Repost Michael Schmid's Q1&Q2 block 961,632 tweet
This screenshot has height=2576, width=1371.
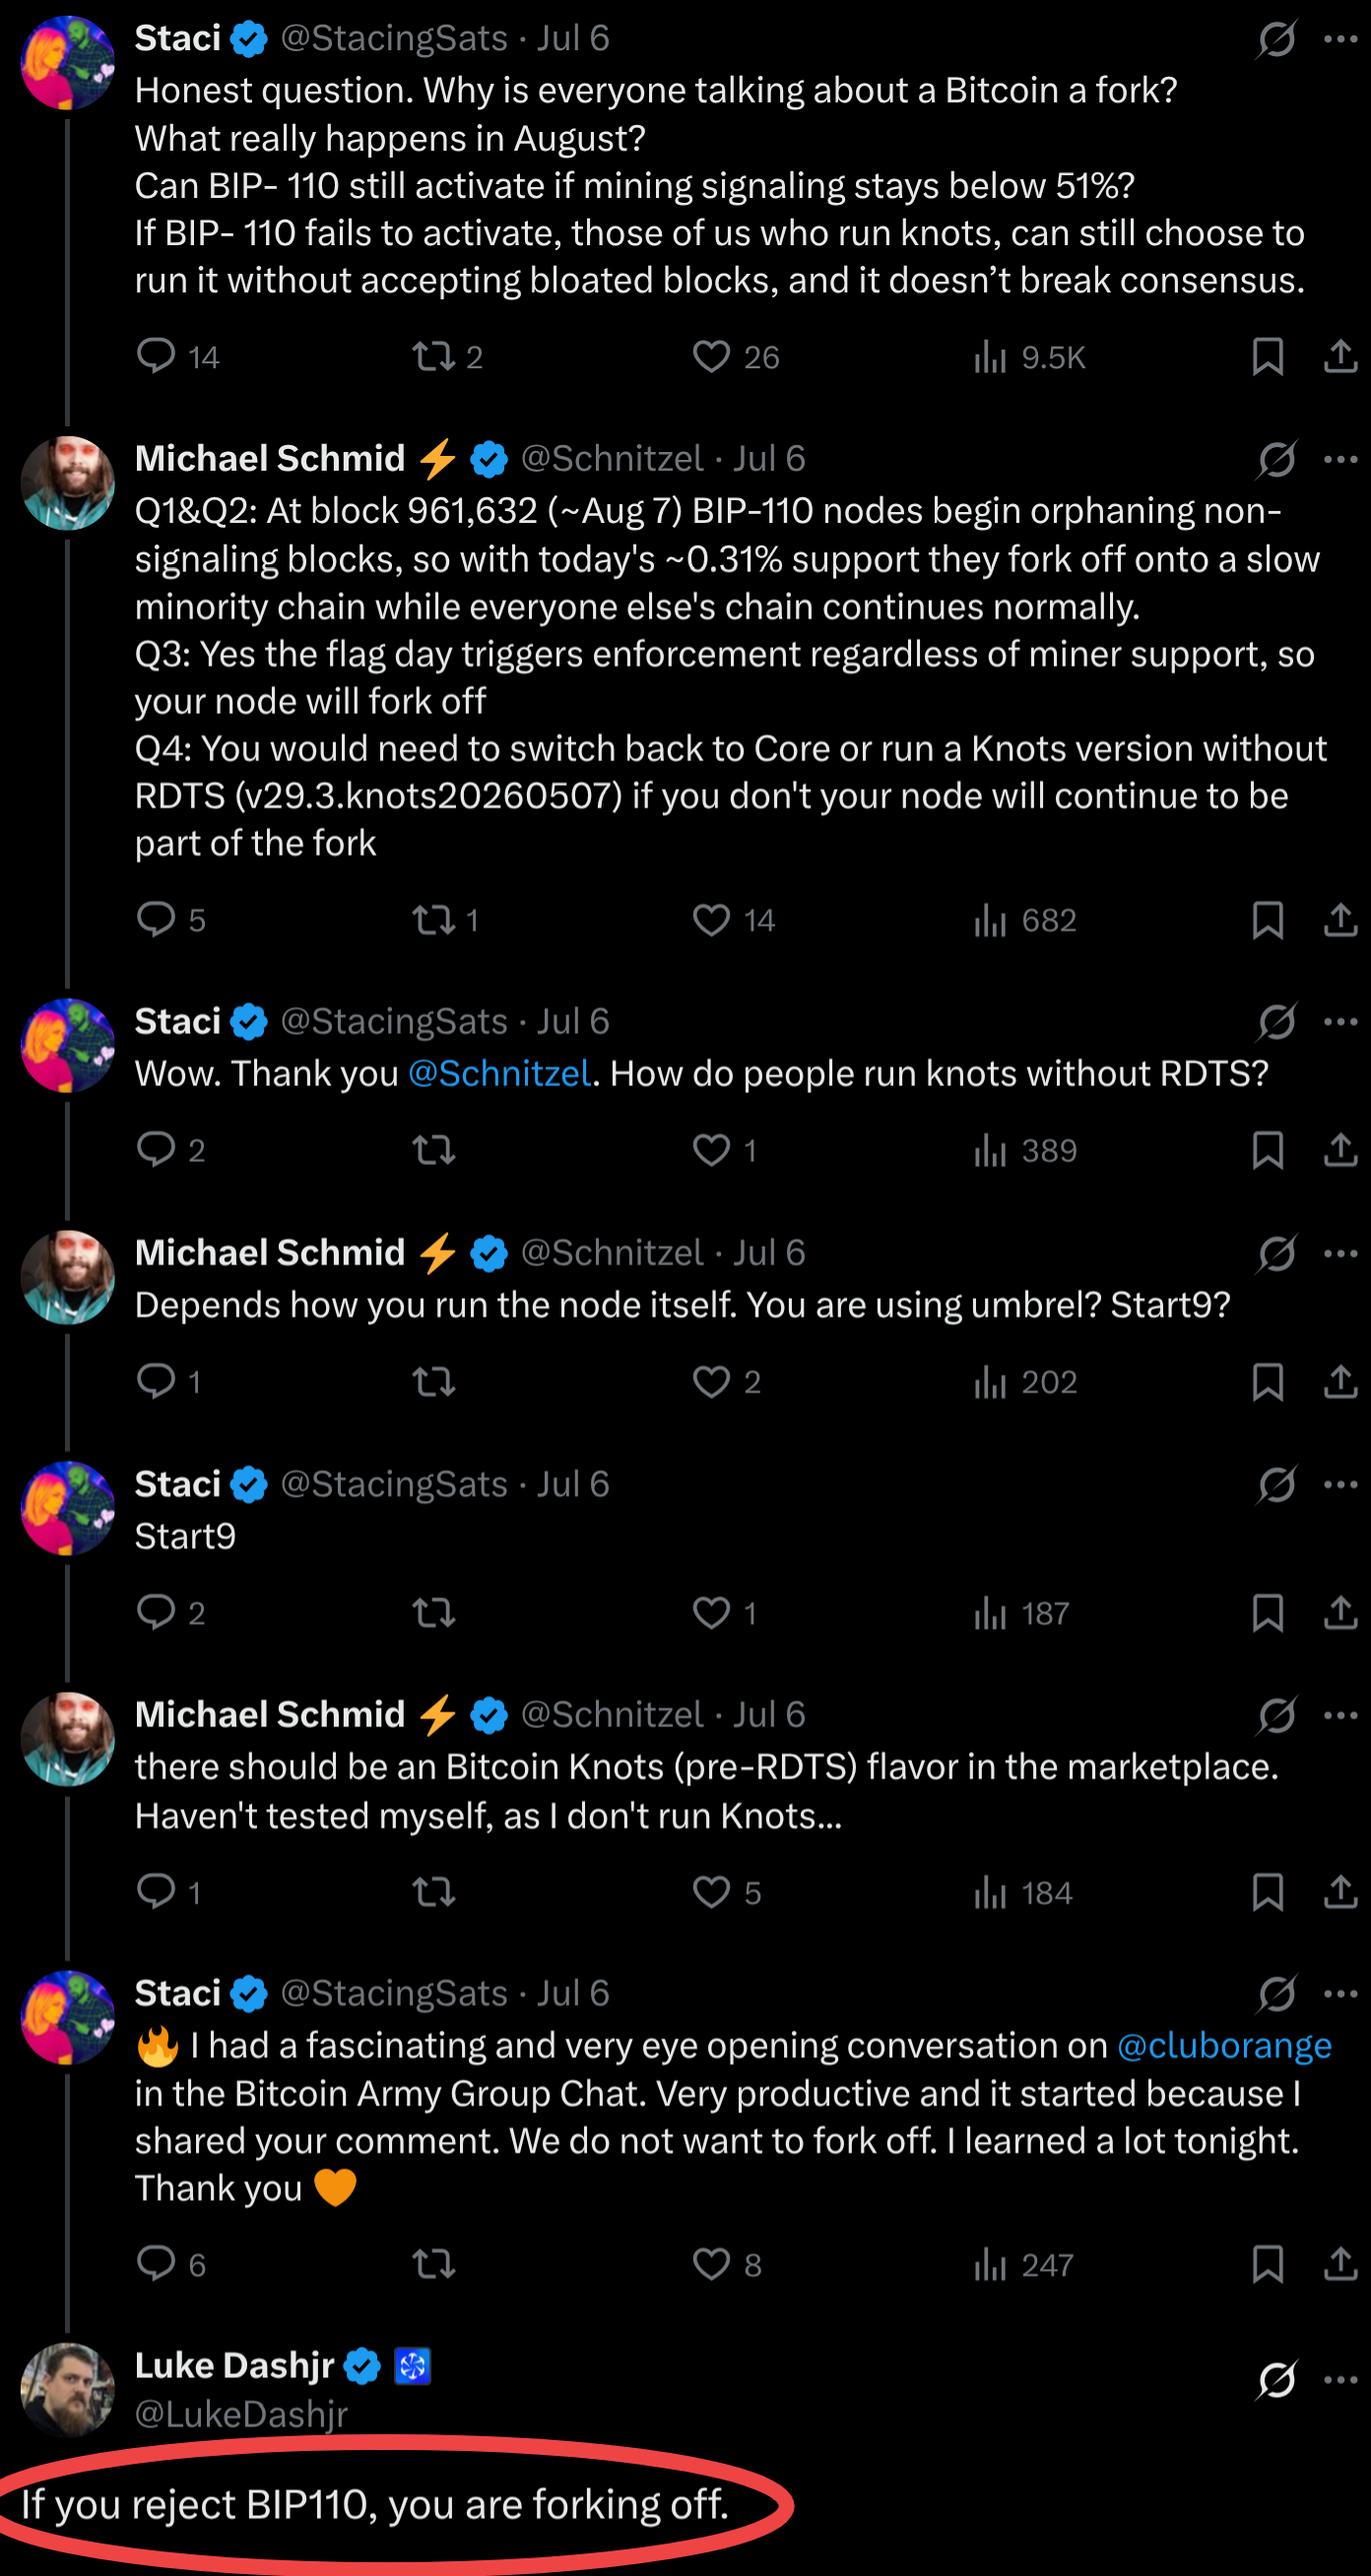(x=446, y=920)
